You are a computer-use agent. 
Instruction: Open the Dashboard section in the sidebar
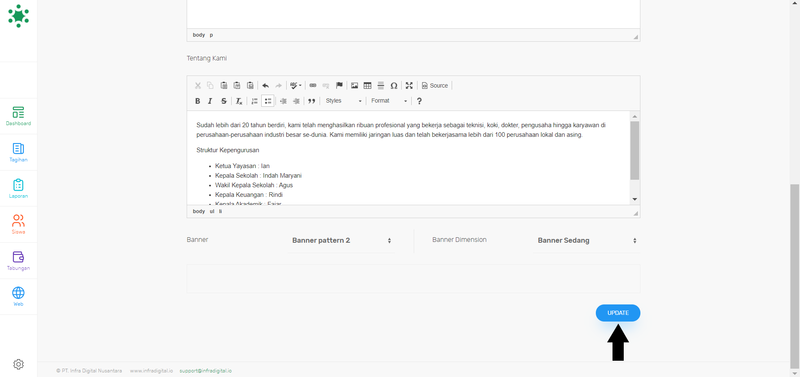click(x=18, y=116)
